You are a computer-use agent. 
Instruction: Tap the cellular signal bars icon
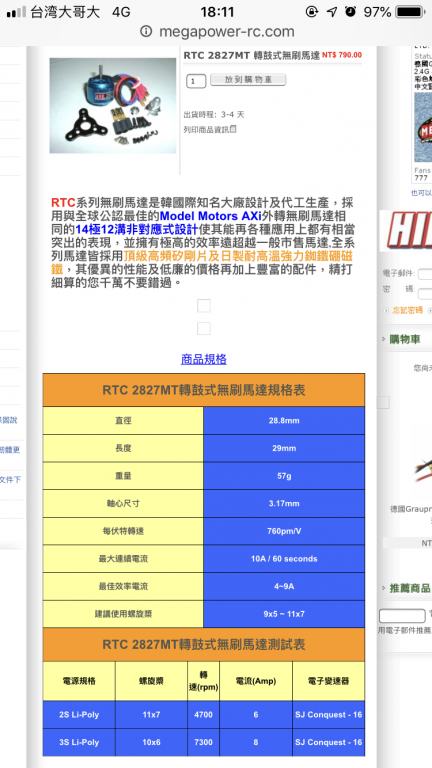[16, 12]
